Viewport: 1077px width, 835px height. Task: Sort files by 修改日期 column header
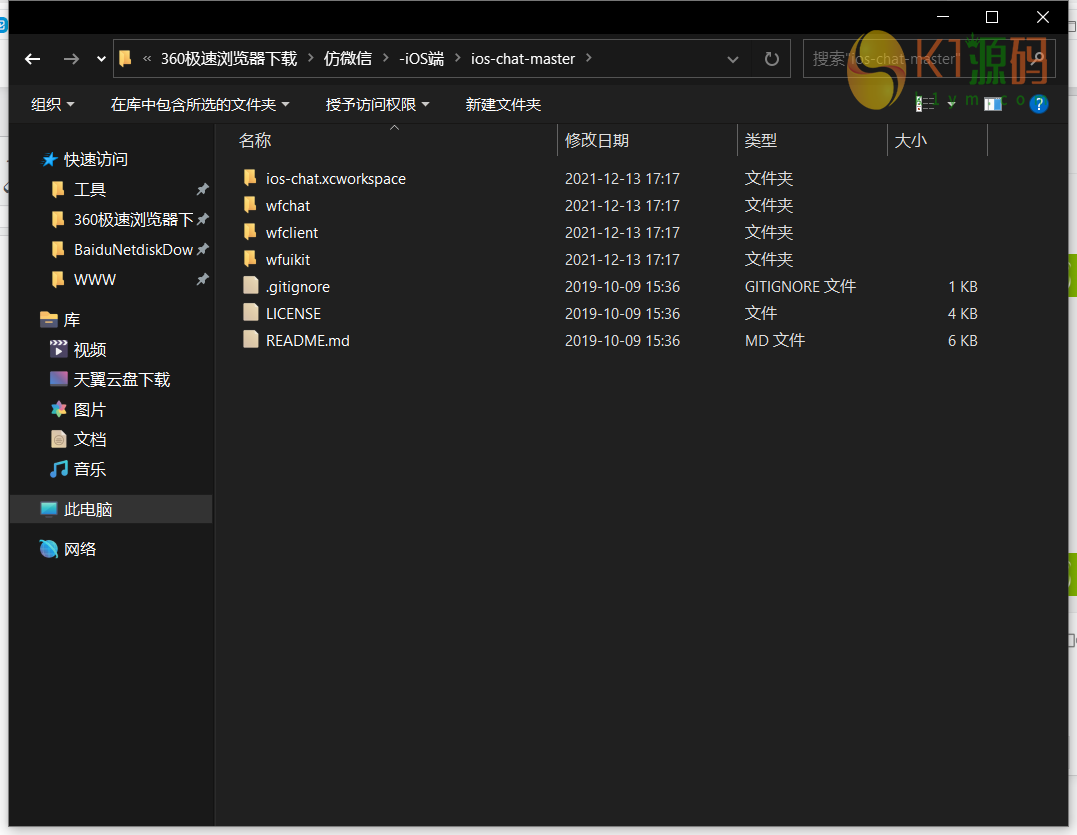point(597,141)
